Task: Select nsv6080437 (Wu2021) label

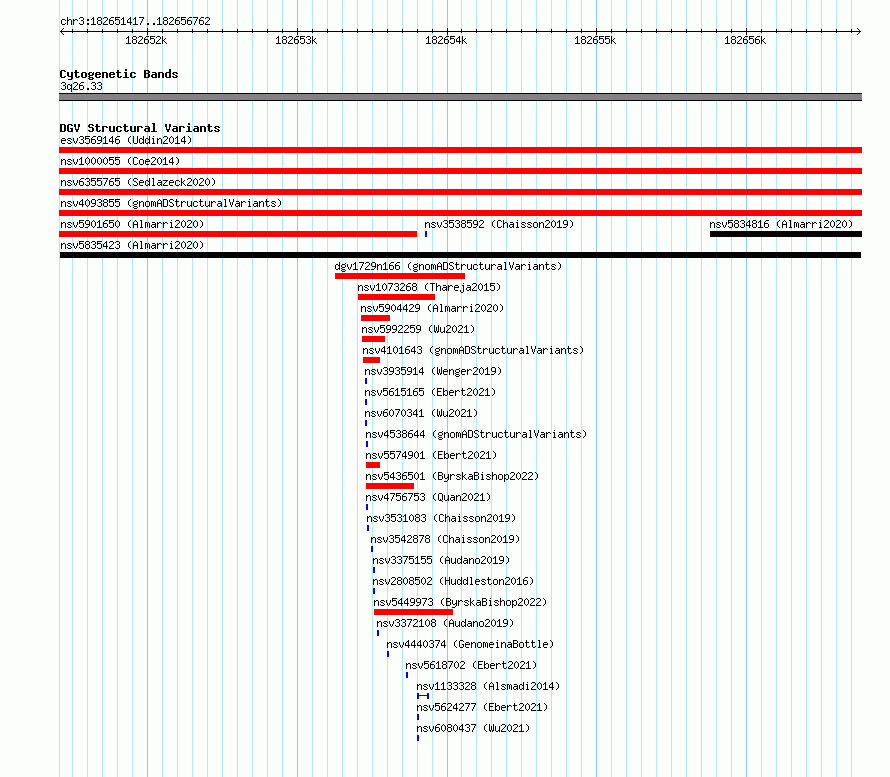Action: 473,728
